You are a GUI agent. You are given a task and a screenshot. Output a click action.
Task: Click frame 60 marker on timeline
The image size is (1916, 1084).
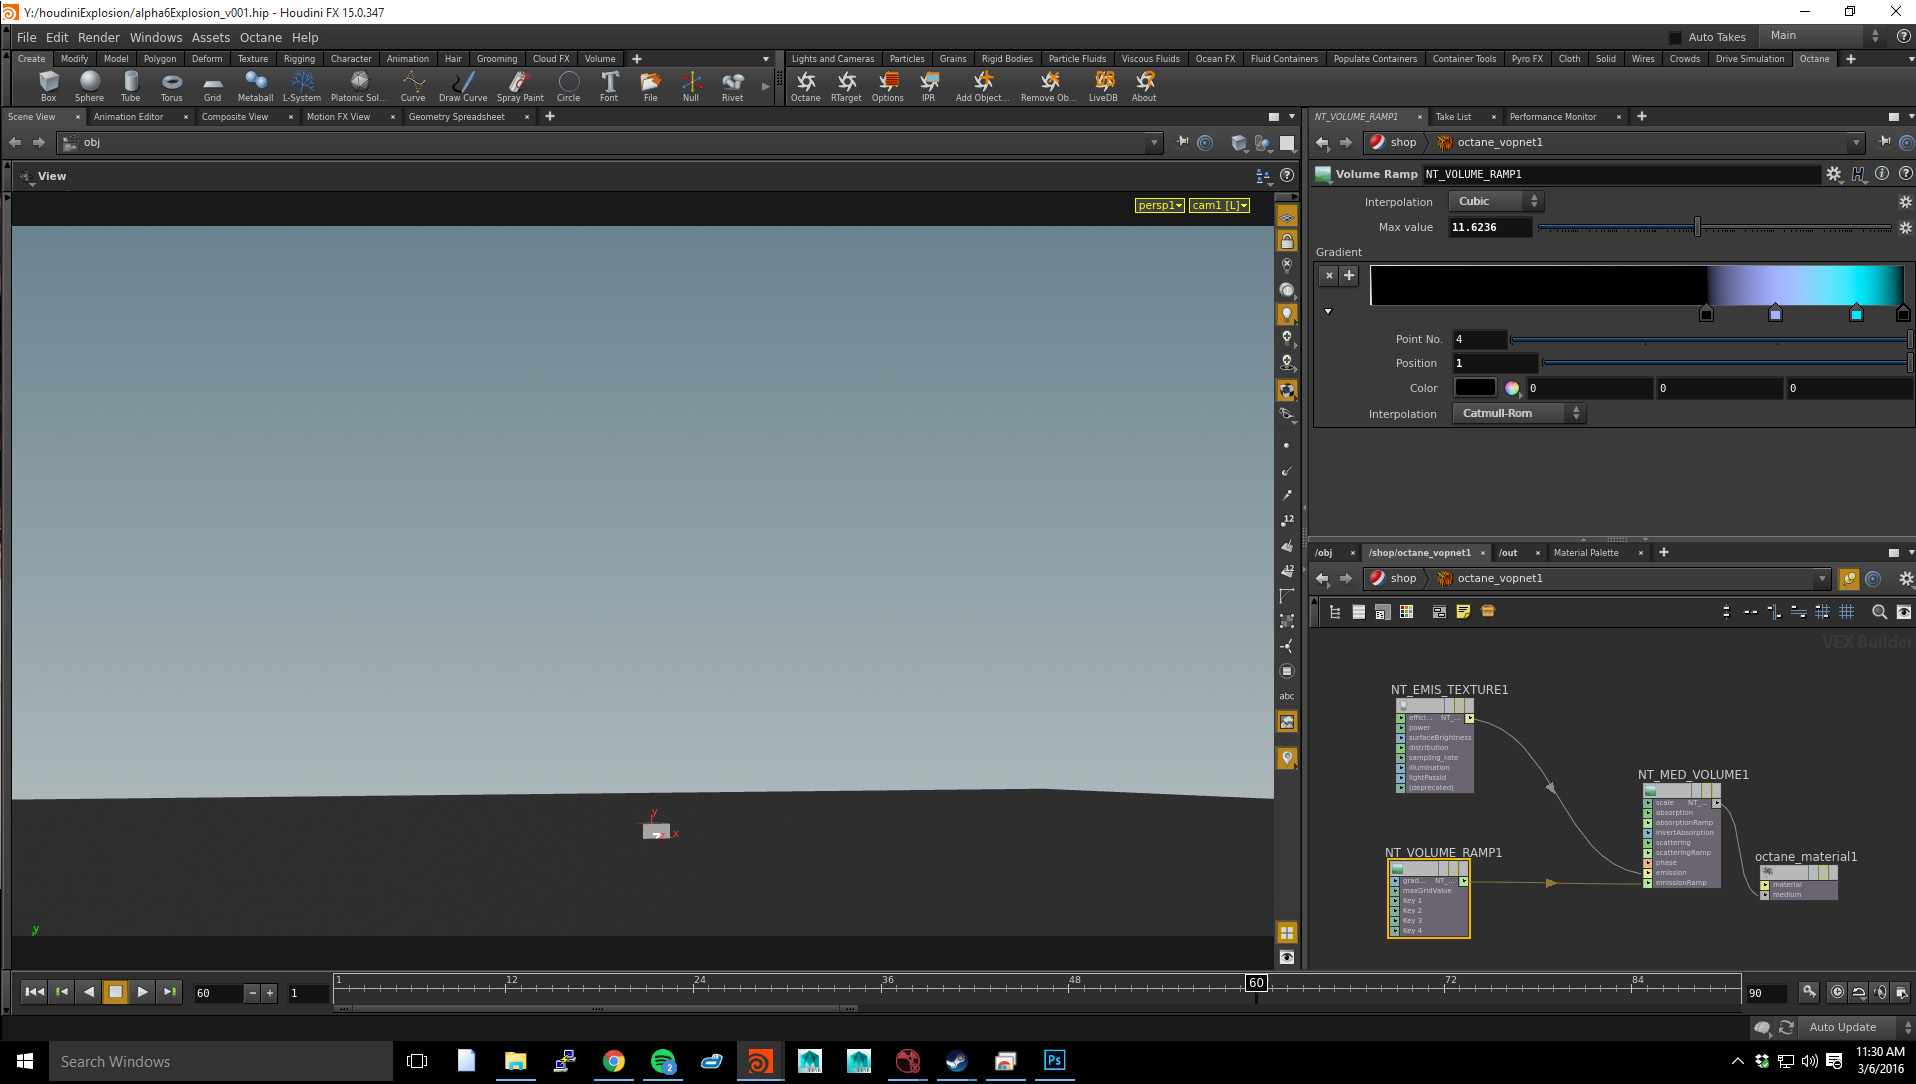(x=1256, y=983)
